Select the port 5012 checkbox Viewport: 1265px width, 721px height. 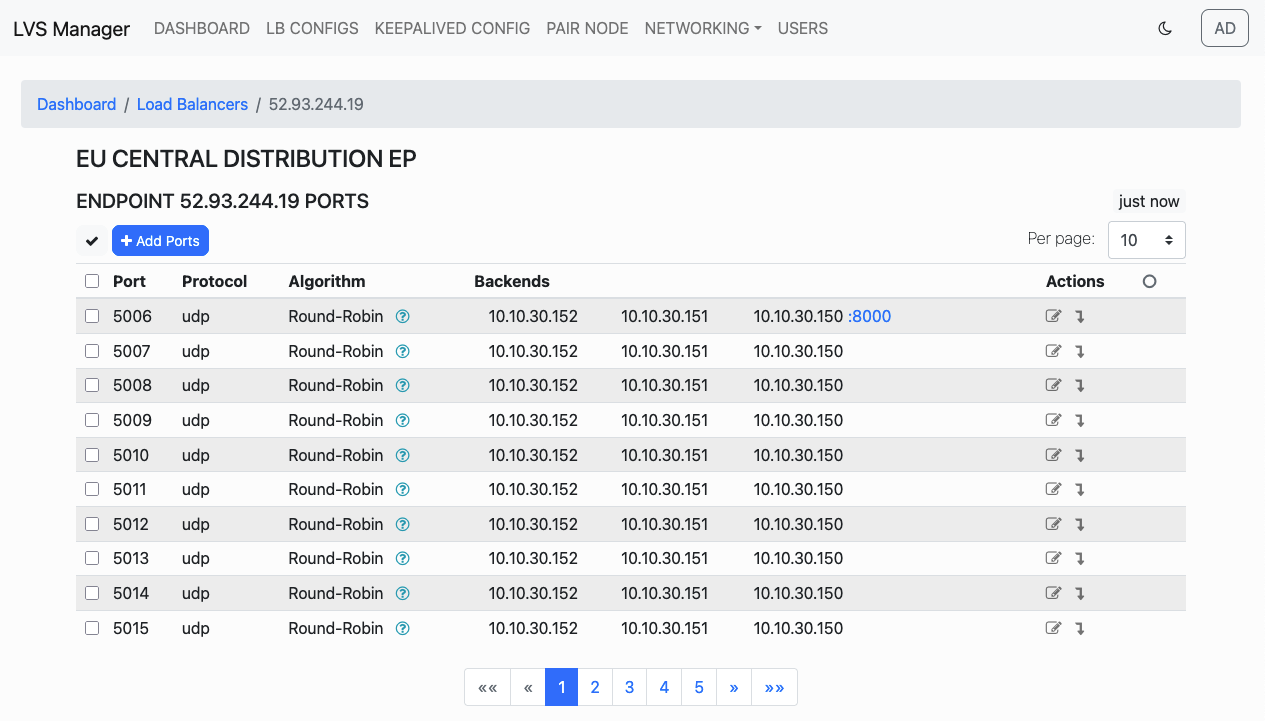[92, 524]
